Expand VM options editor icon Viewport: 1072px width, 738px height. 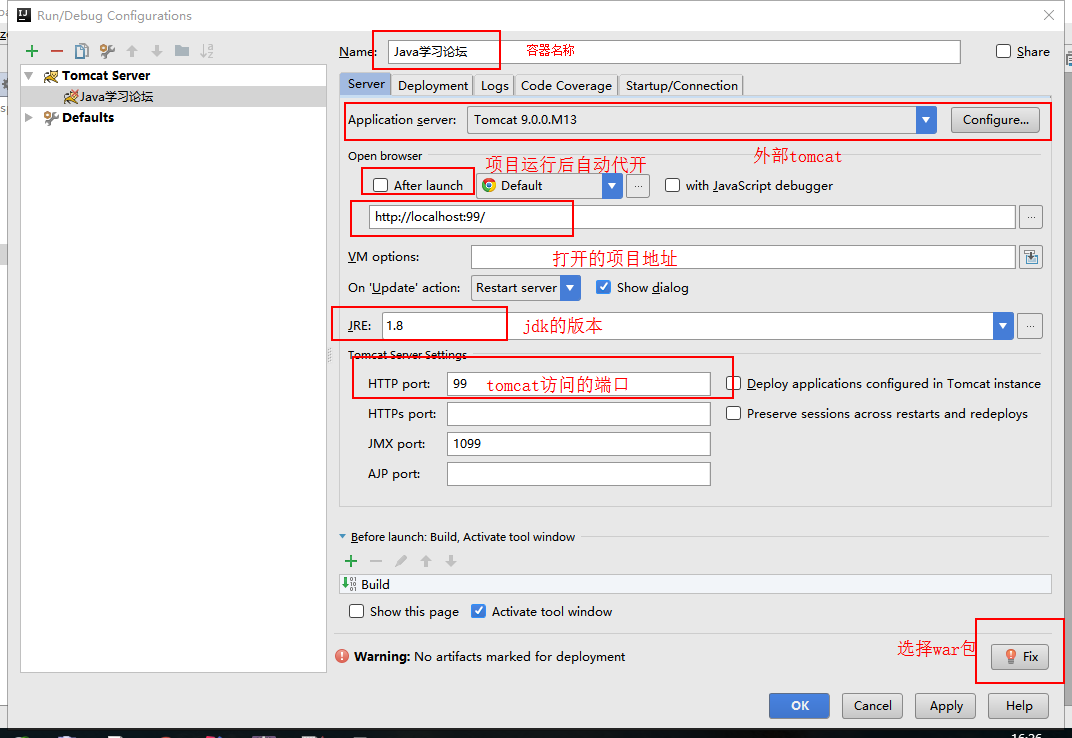coord(1031,257)
